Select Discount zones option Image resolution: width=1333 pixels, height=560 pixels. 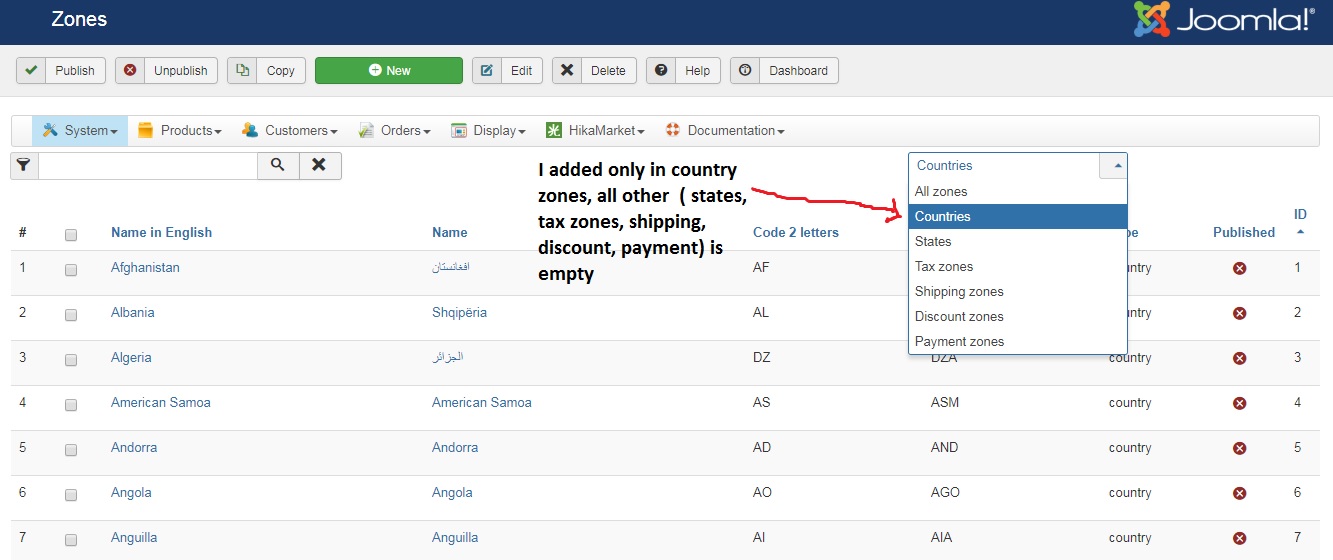click(x=1018, y=316)
